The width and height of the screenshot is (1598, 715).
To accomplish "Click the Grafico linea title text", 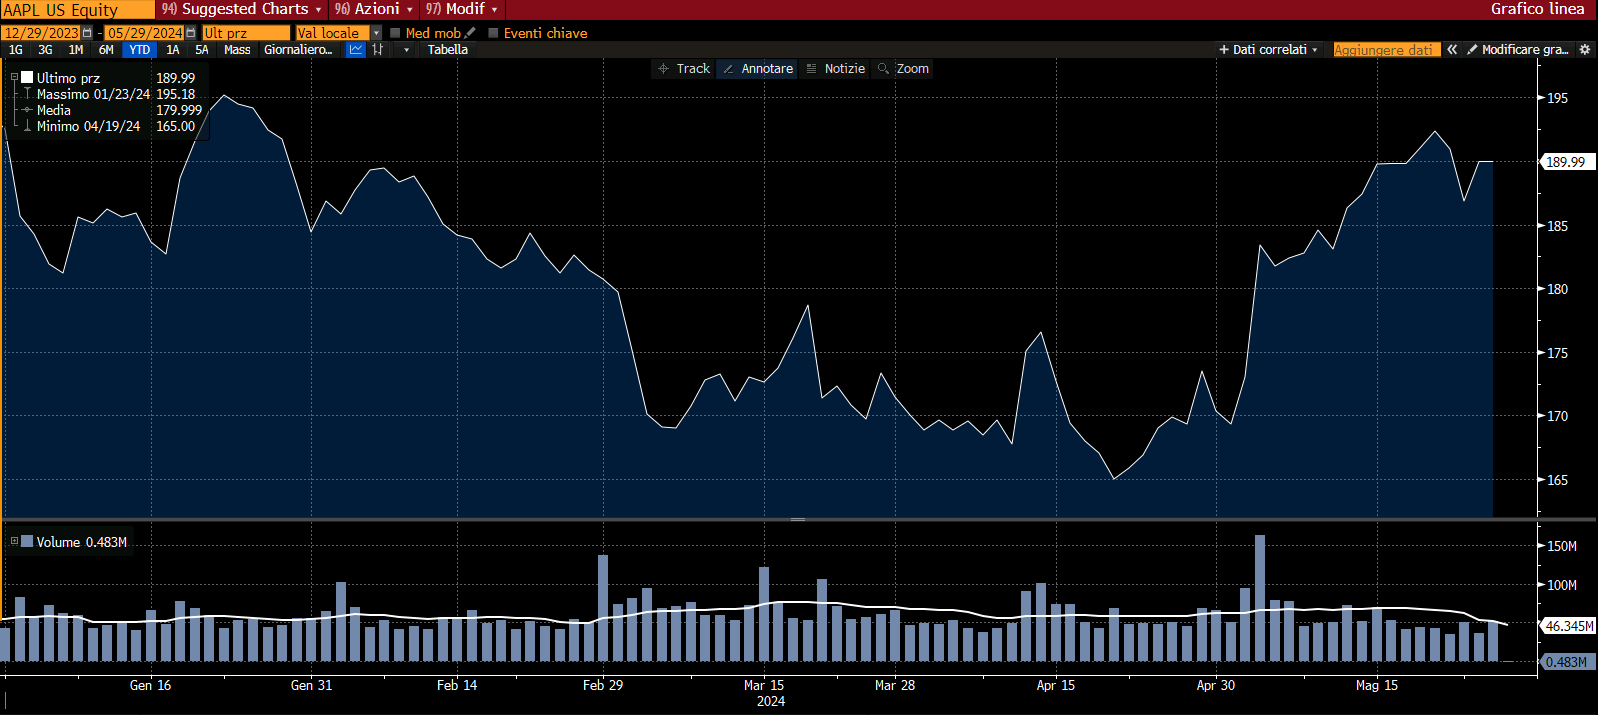I will (1538, 9).
